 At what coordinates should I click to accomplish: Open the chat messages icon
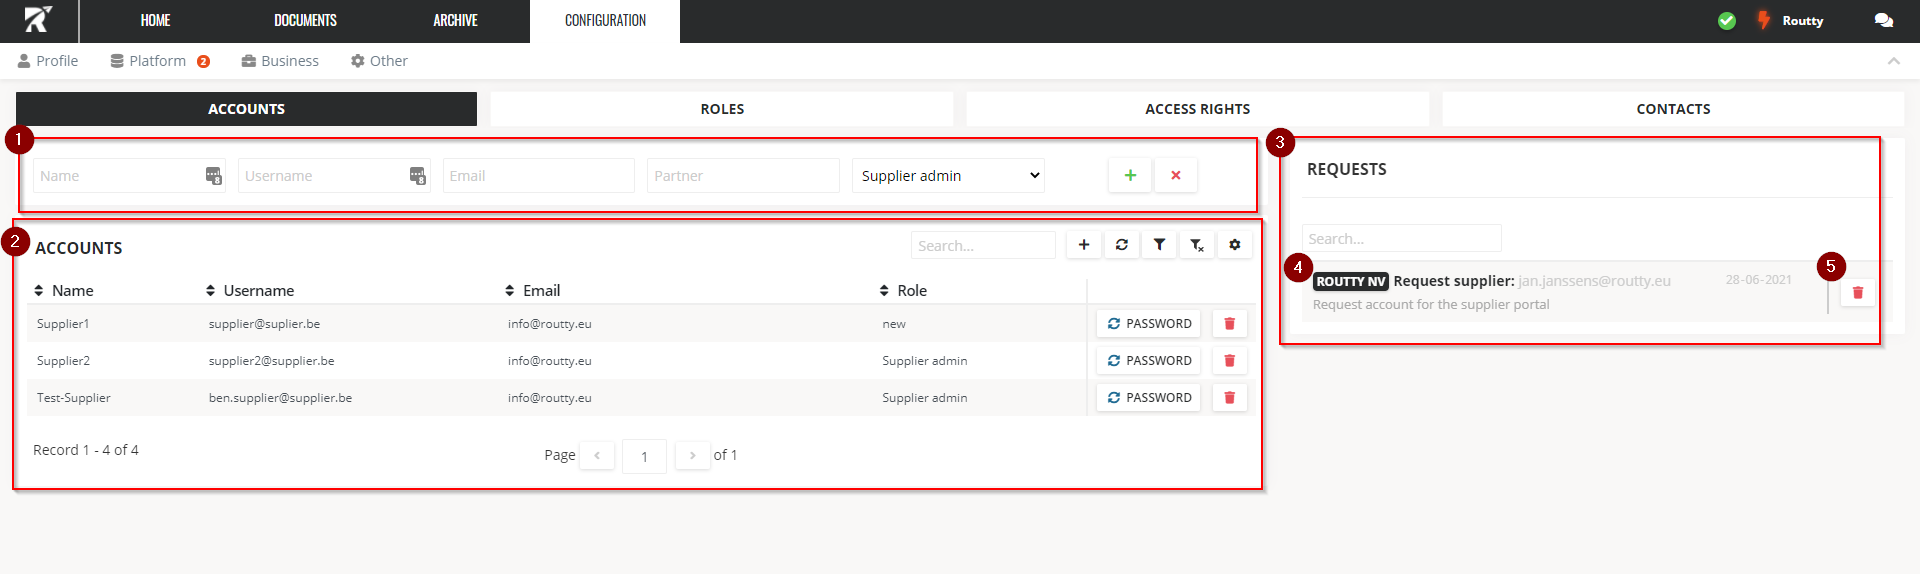[1883, 21]
